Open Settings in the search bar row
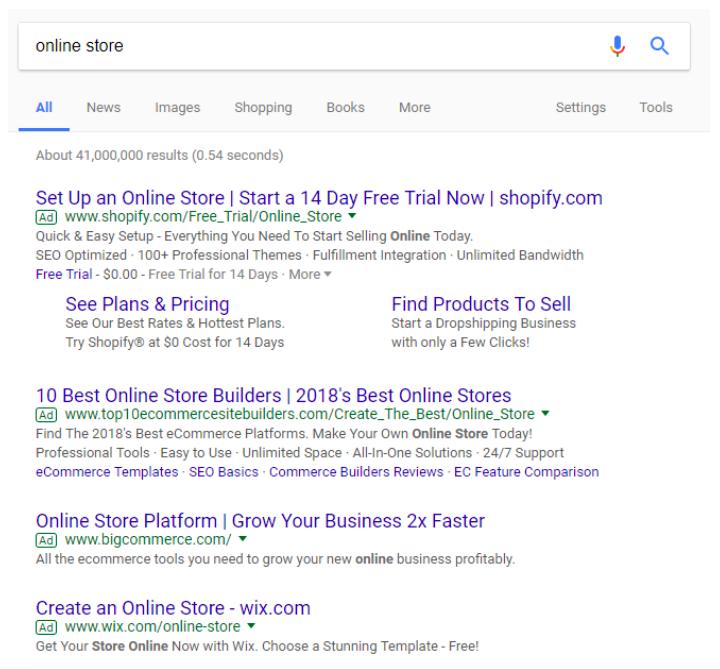 tap(581, 107)
